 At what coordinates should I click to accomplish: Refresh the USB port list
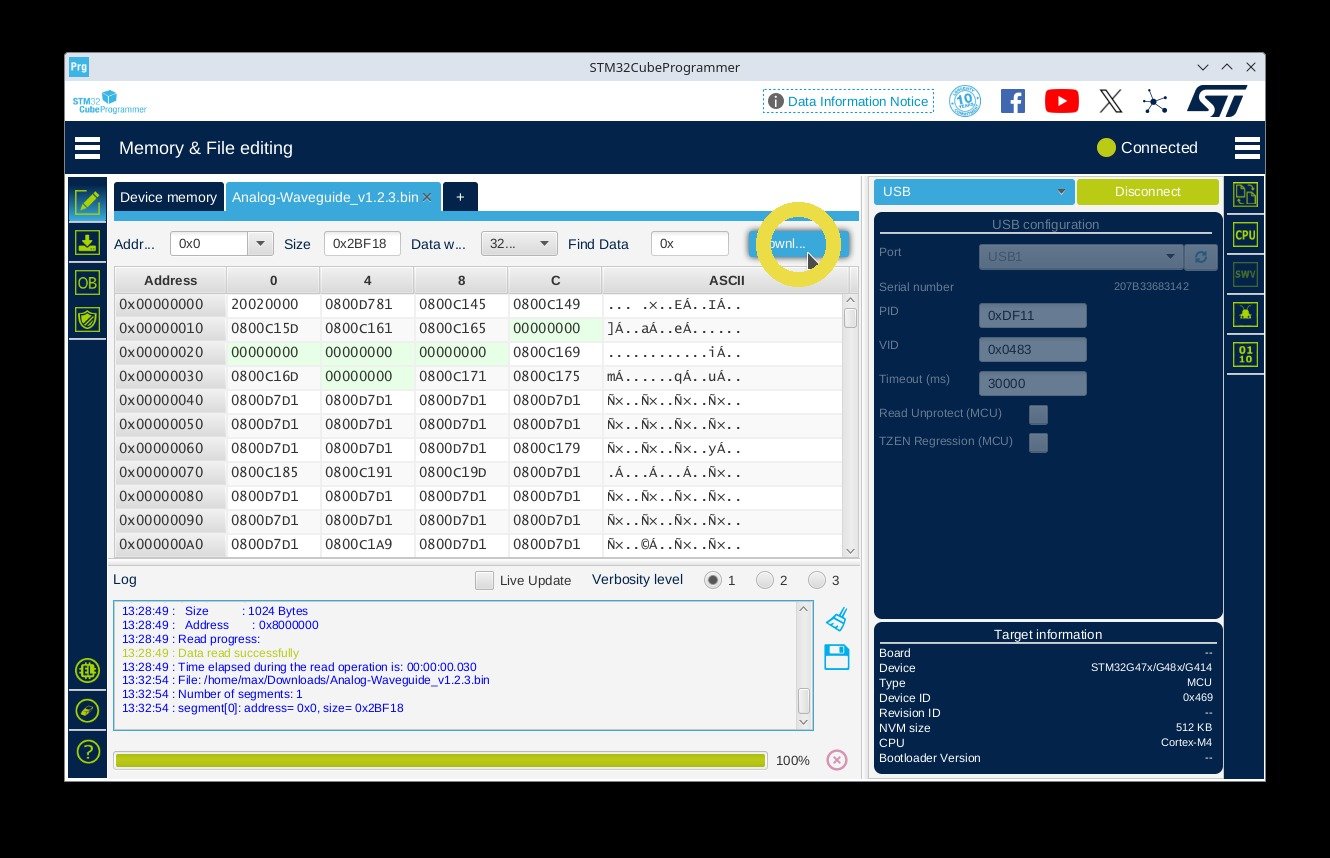tap(1201, 257)
